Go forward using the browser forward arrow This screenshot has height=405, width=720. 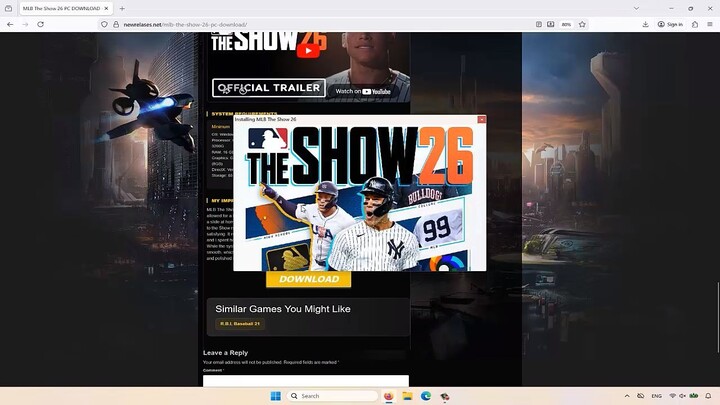tap(25, 24)
